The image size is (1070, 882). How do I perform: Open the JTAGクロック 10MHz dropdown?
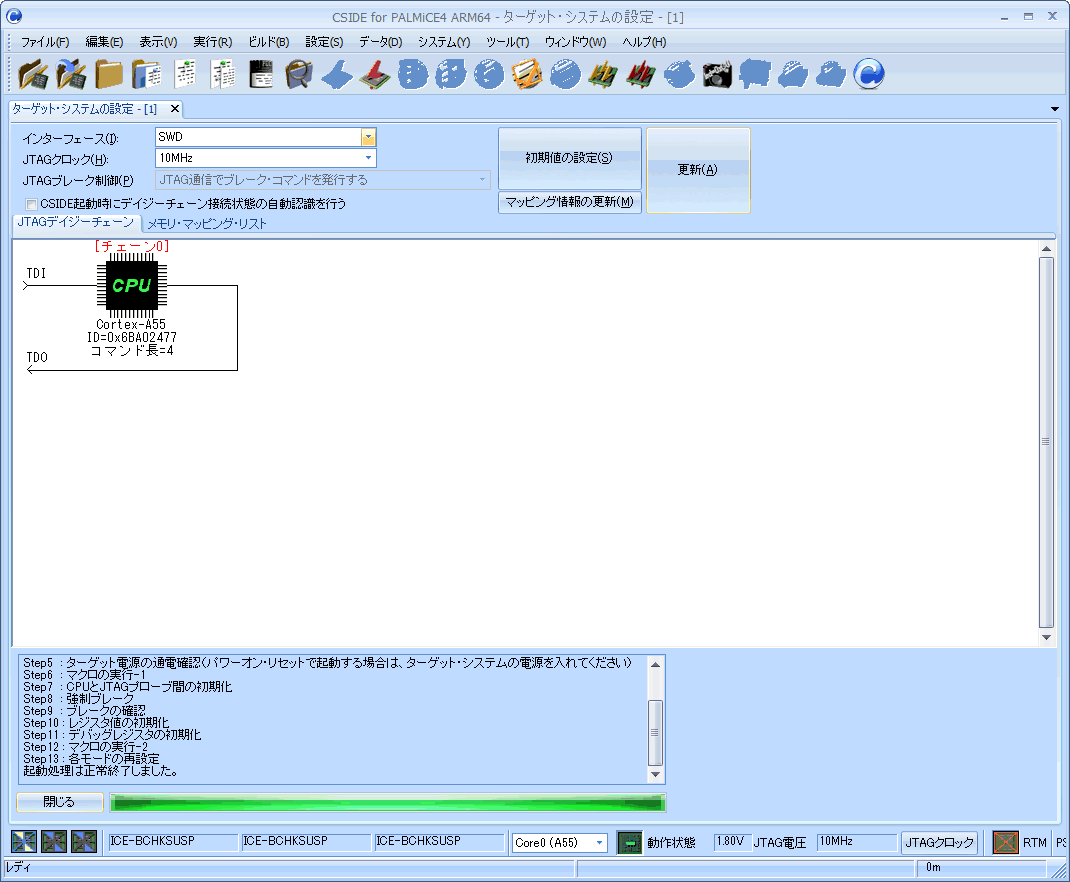pos(368,158)
